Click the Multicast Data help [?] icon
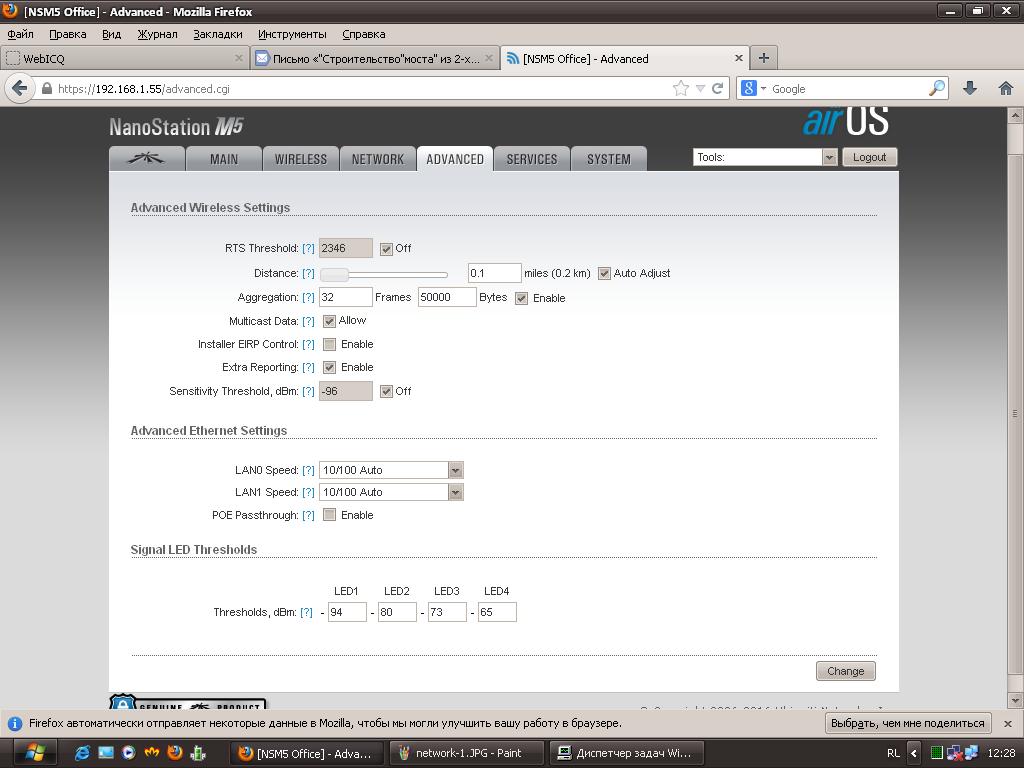The image size is (1024, 768). click(x=308, y=321)
